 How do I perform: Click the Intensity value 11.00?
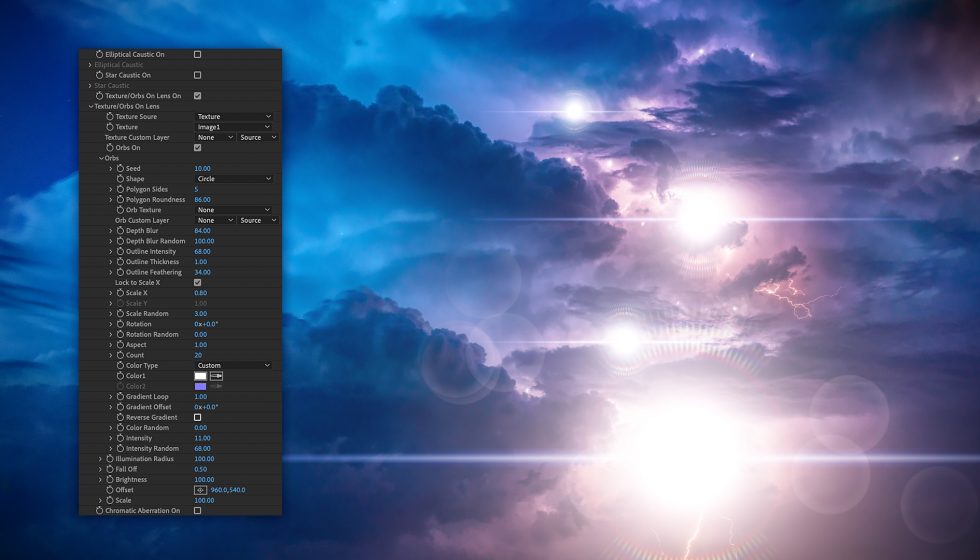pos(202,438)
